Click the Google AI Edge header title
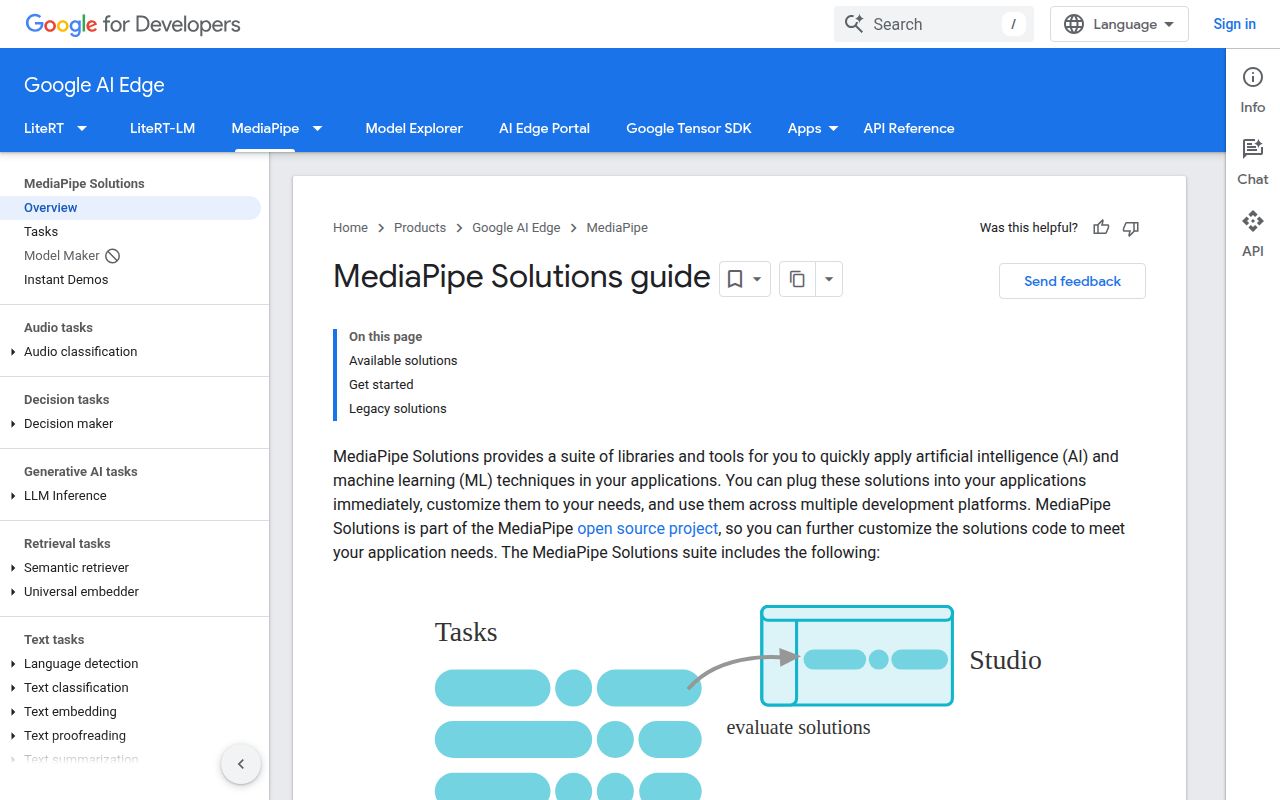 coord(94,85)
